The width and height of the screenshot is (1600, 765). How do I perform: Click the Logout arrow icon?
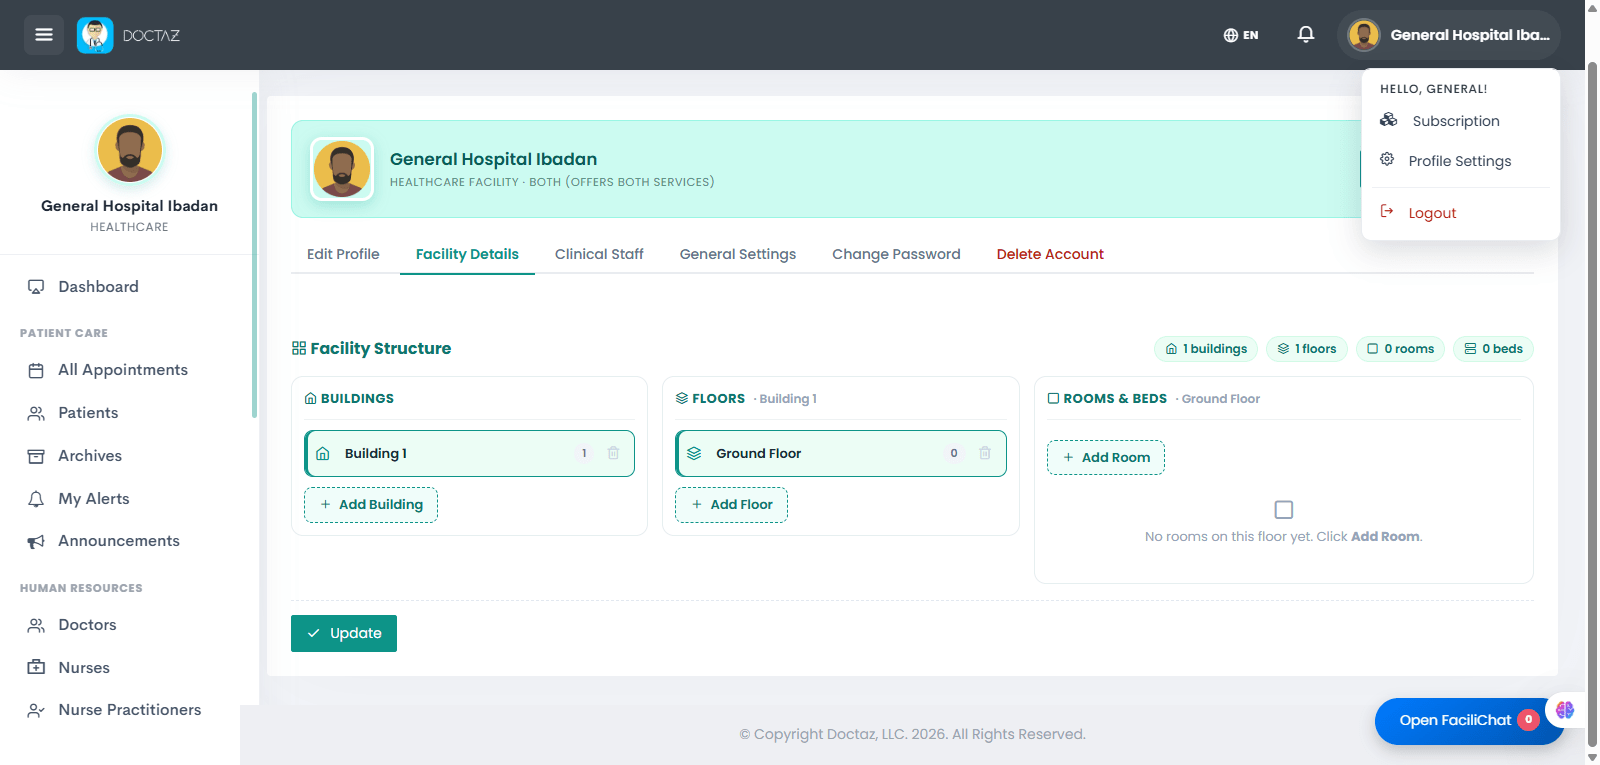tap(1387, 211)
